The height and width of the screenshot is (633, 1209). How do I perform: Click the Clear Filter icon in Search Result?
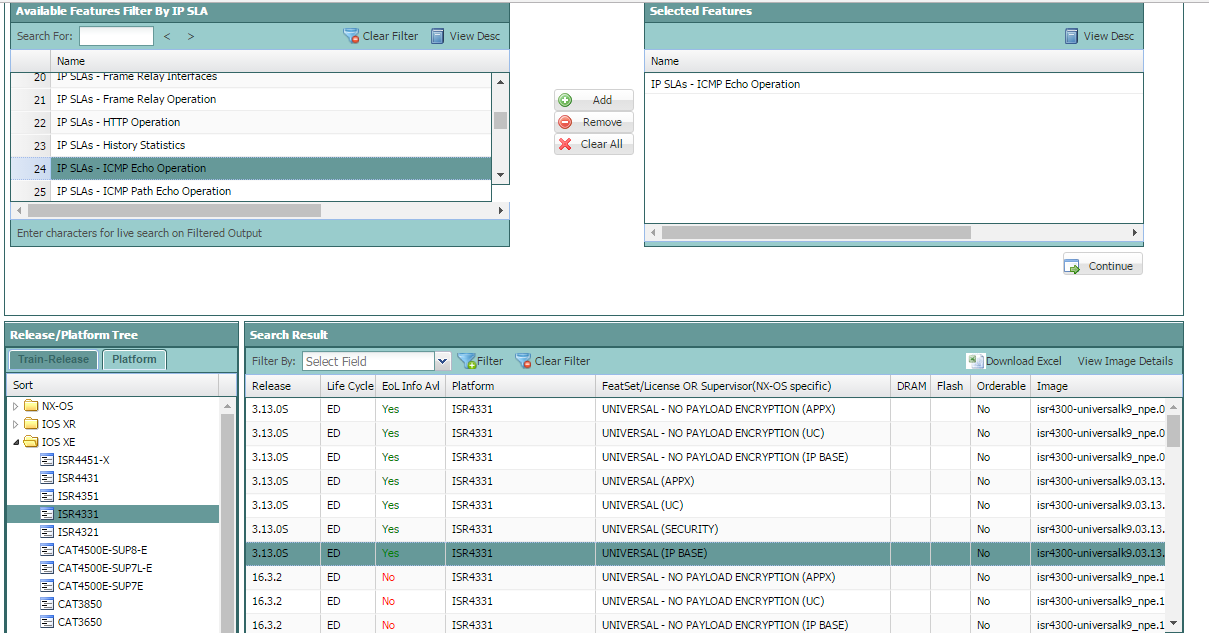[523, 361]
